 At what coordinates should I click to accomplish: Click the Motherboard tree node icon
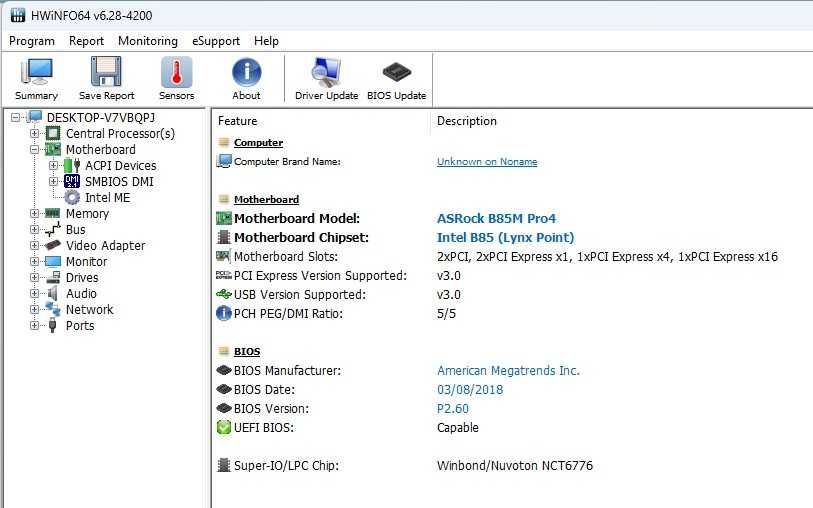53,149
